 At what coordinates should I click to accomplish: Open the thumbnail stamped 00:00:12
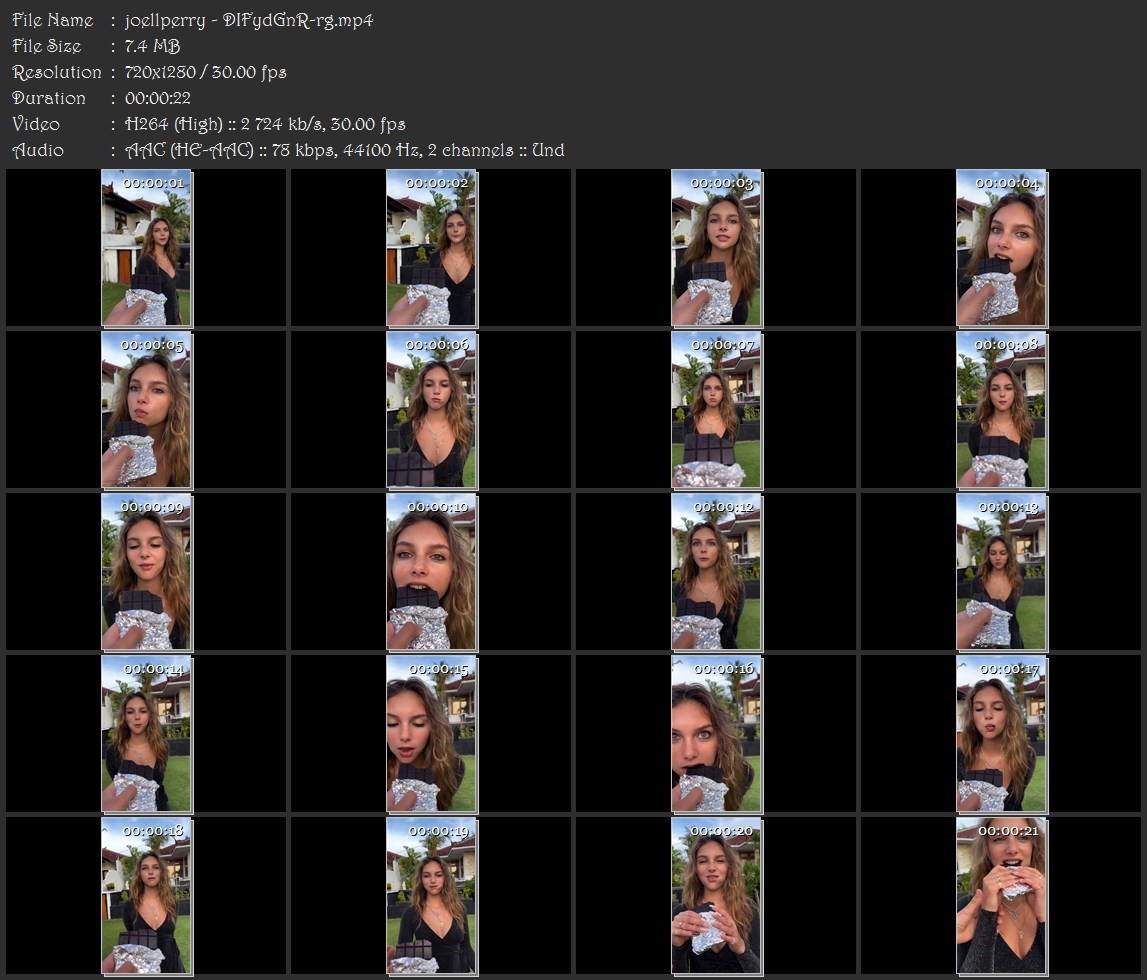(x=716, y=573)
